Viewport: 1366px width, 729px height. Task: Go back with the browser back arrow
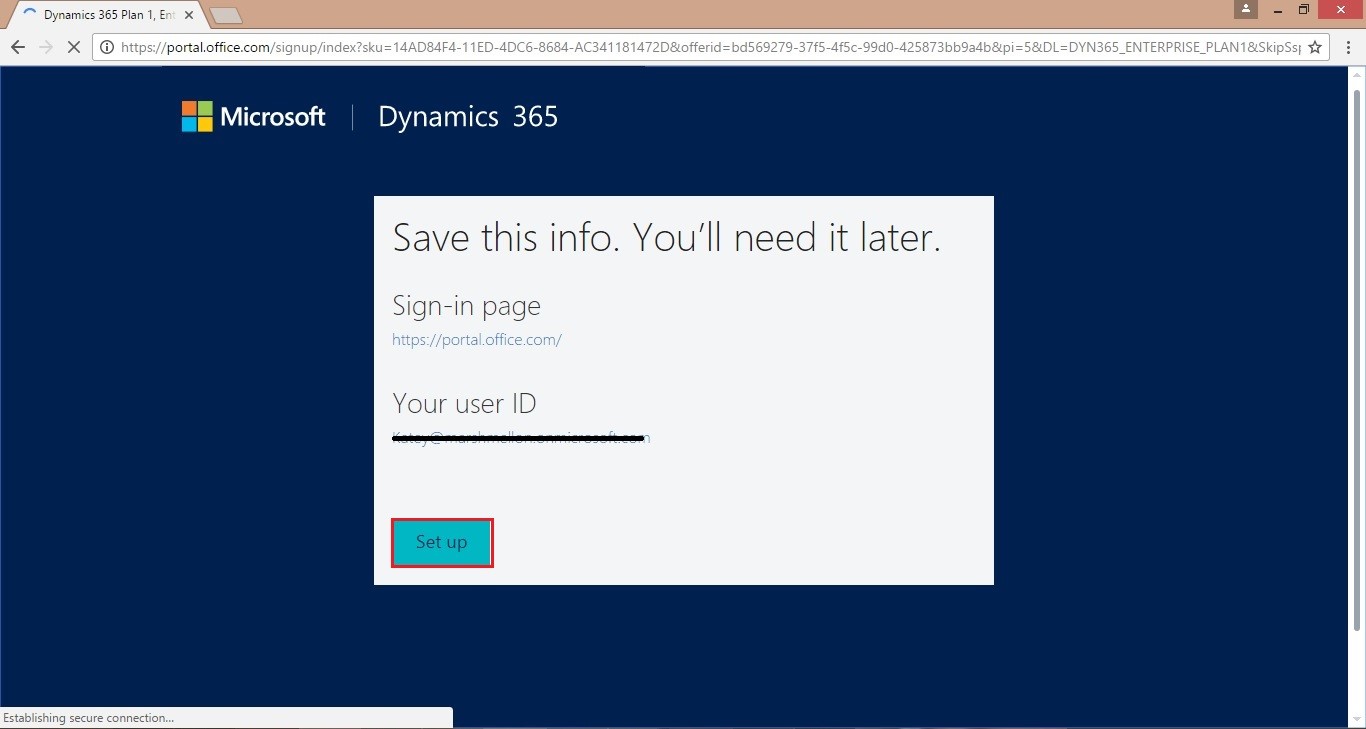click(x=18, y=47)
